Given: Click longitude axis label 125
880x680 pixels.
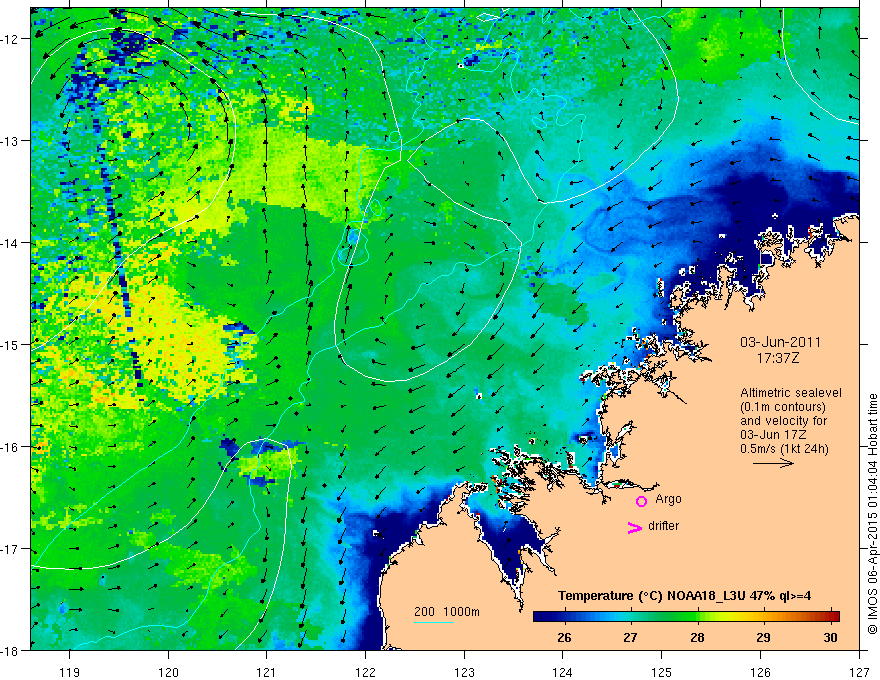Looking at the screenshot, I should (x=662, y=672).
